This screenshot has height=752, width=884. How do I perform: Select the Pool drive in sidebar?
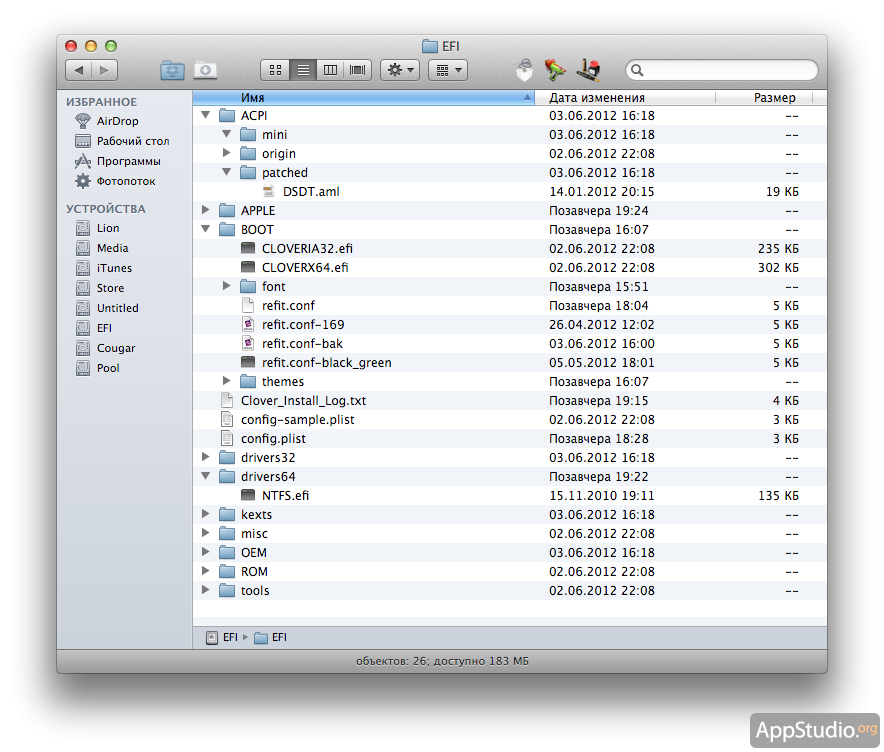[97, 368]
